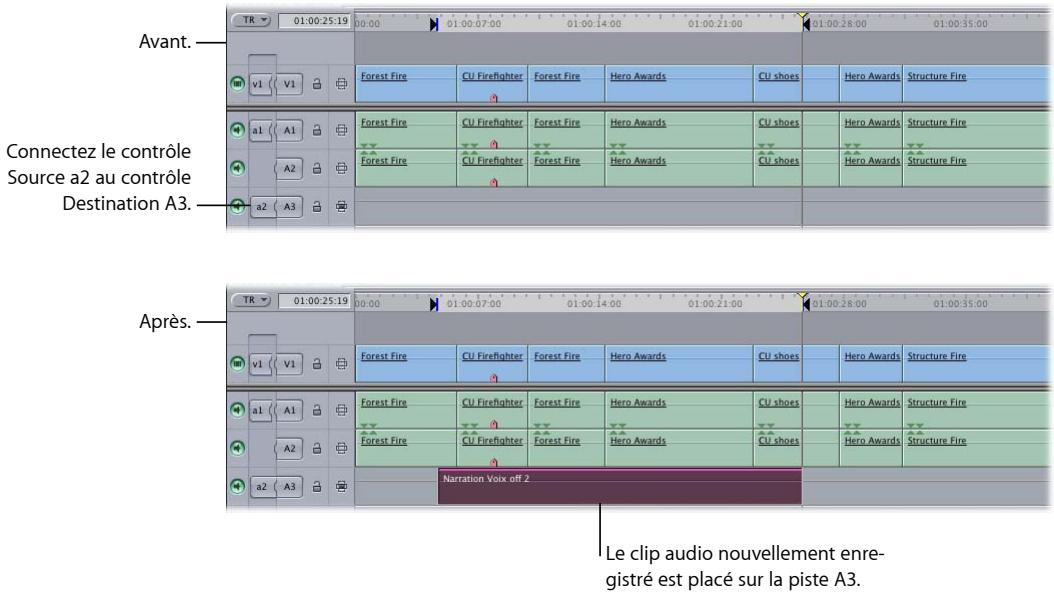
Task: Select Structure Fire clip on A1, Après timeline
Action: tap(977, 410)
